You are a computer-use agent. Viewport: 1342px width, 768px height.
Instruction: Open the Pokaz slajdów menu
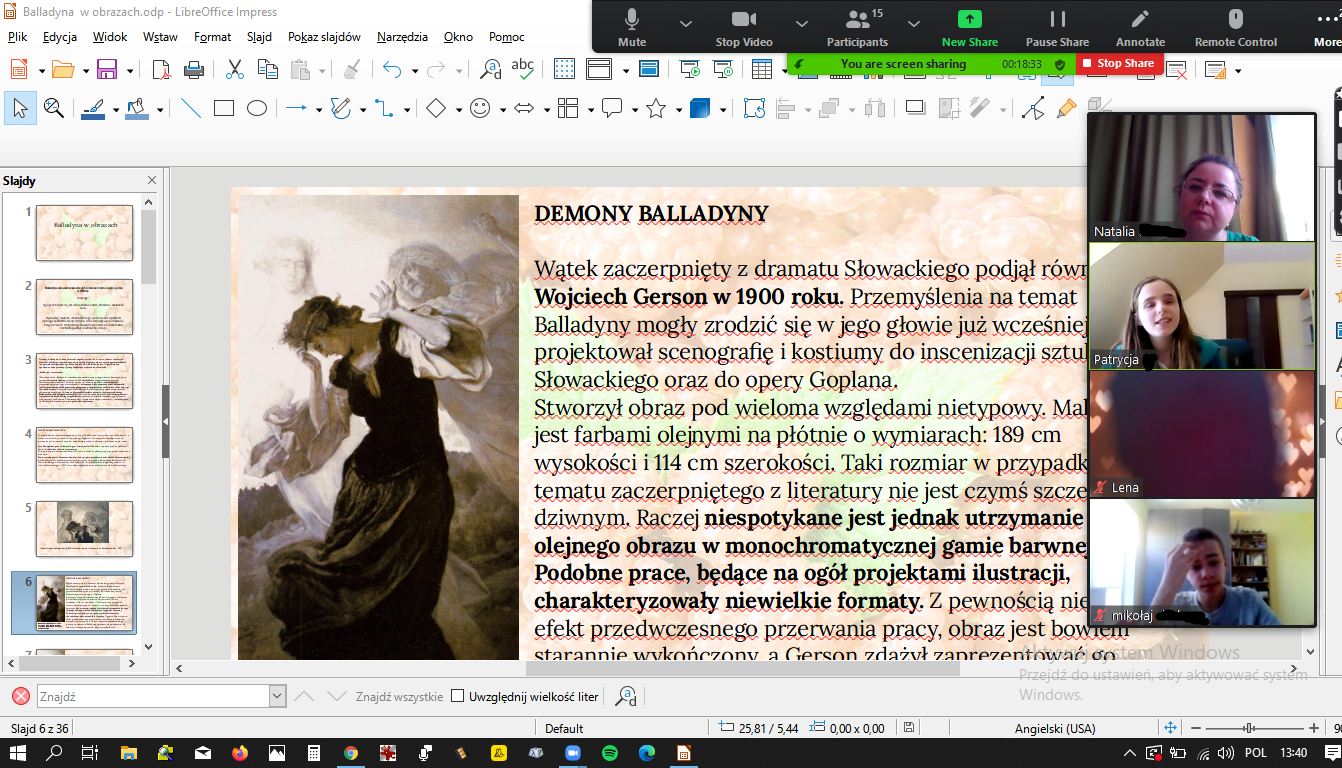(324, 37)
